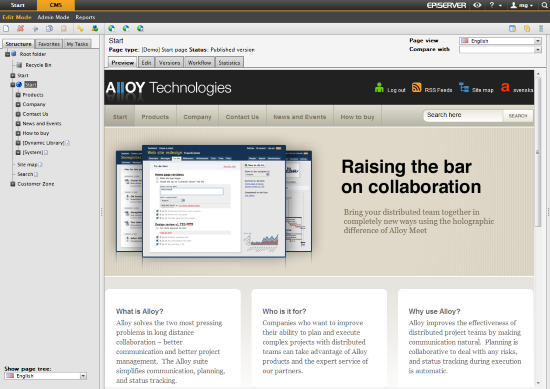This screenshot has height=389, width=550.
Task: Click the yellow file manager icon at right
Action: click(x=527, y=28)
